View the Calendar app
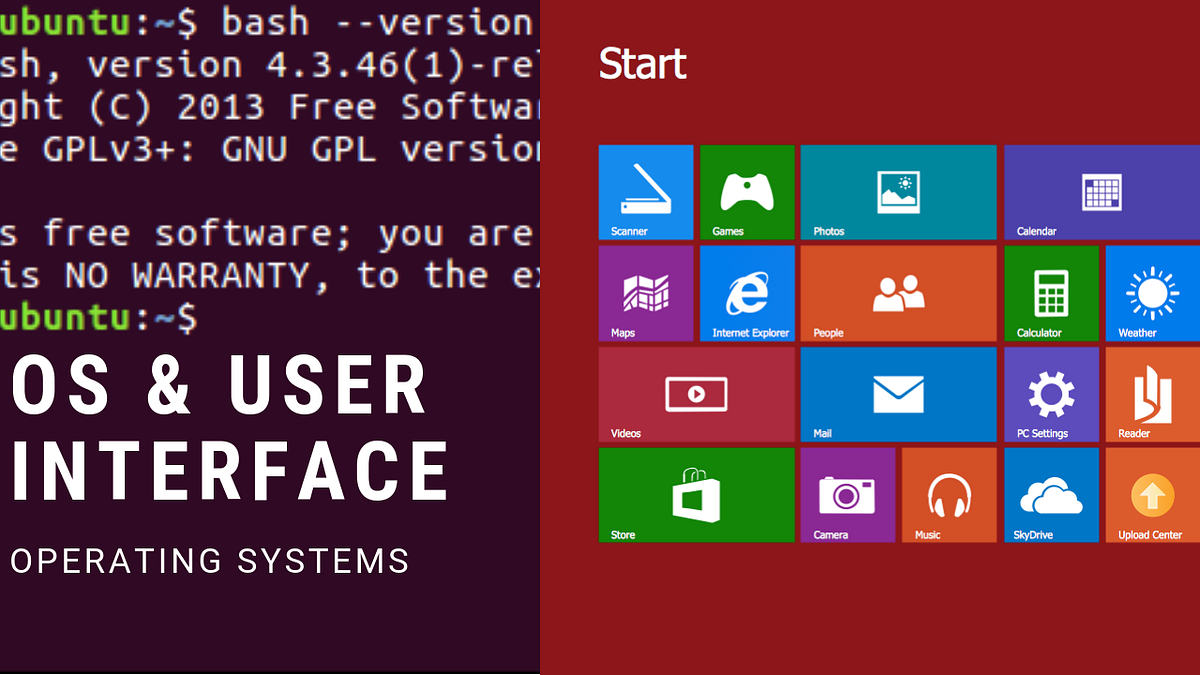 click(1100, 192)
